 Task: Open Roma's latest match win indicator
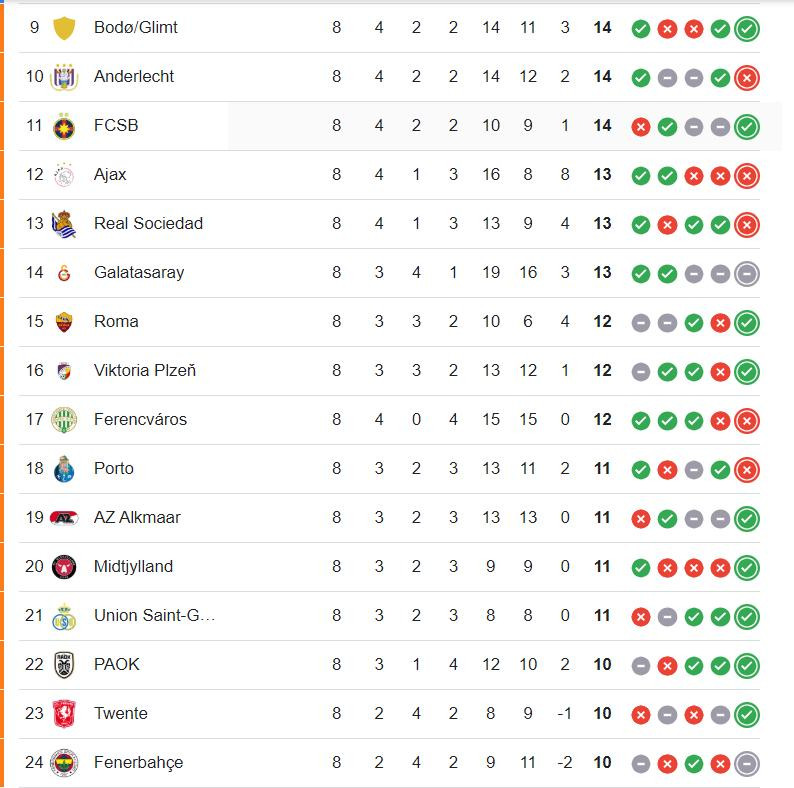click(x=747, y=323)
